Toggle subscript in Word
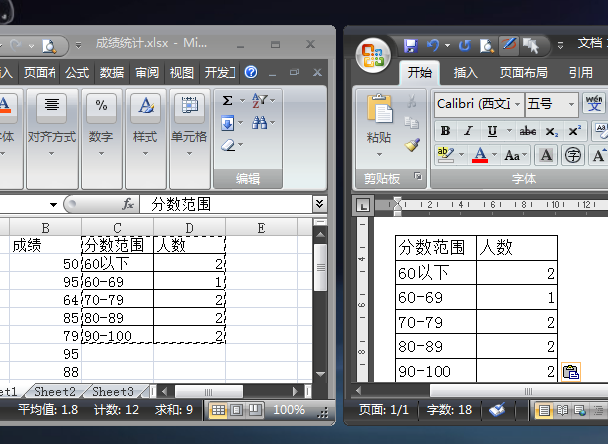Image resolution: width=608 pixels, height=444 pixels. (x=551, y=131)
